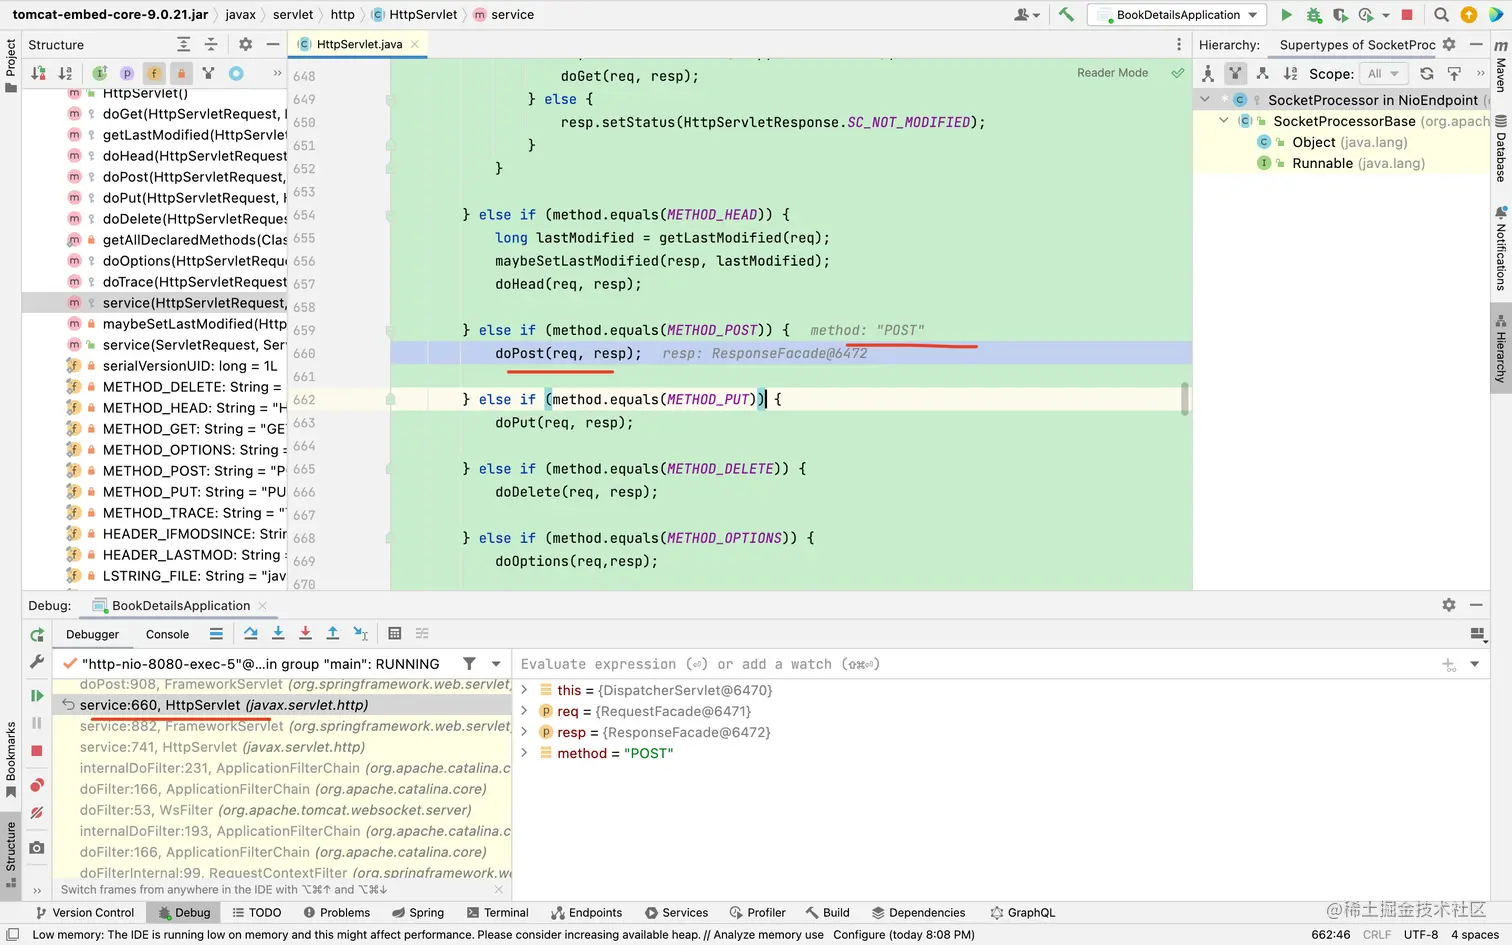
Task: Expand the 'req' variable node
Action: [524, 711]
